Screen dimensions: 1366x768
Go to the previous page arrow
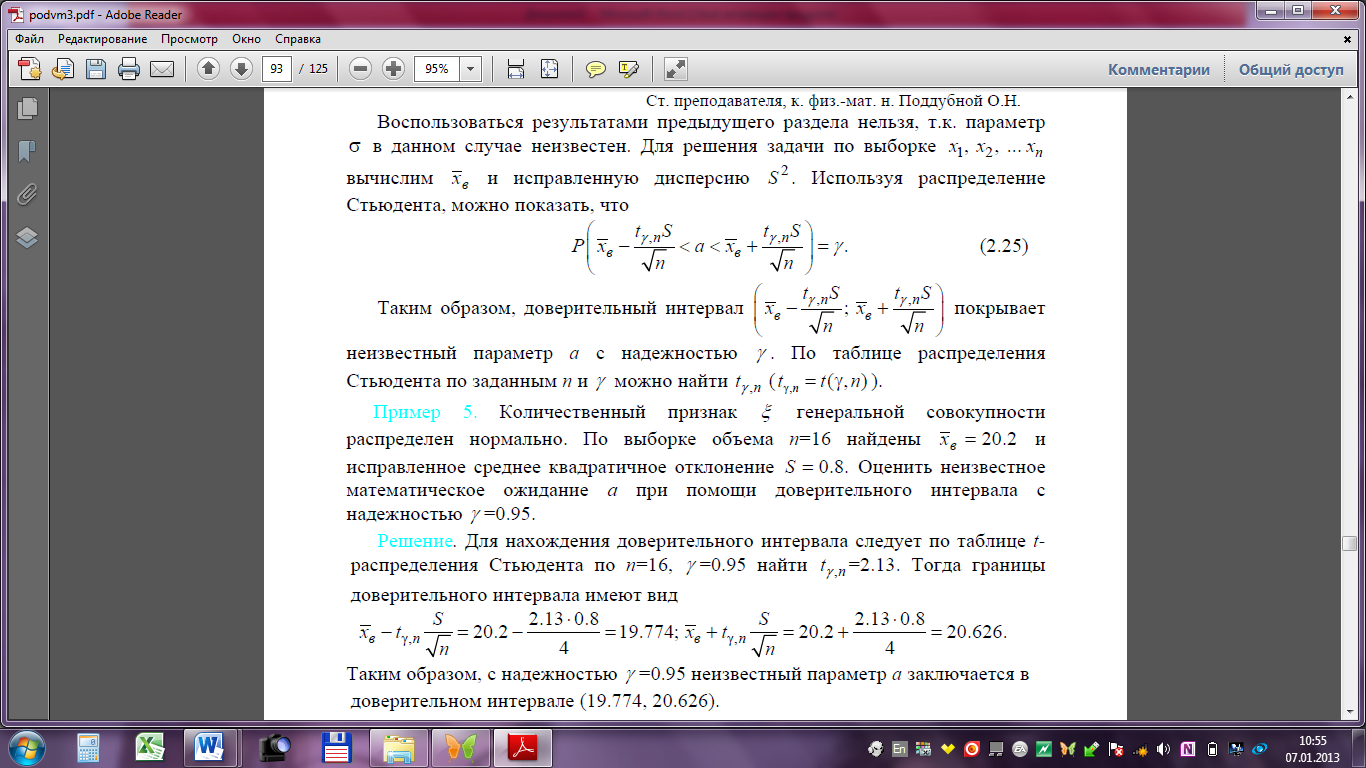click(x=208, y=69)
